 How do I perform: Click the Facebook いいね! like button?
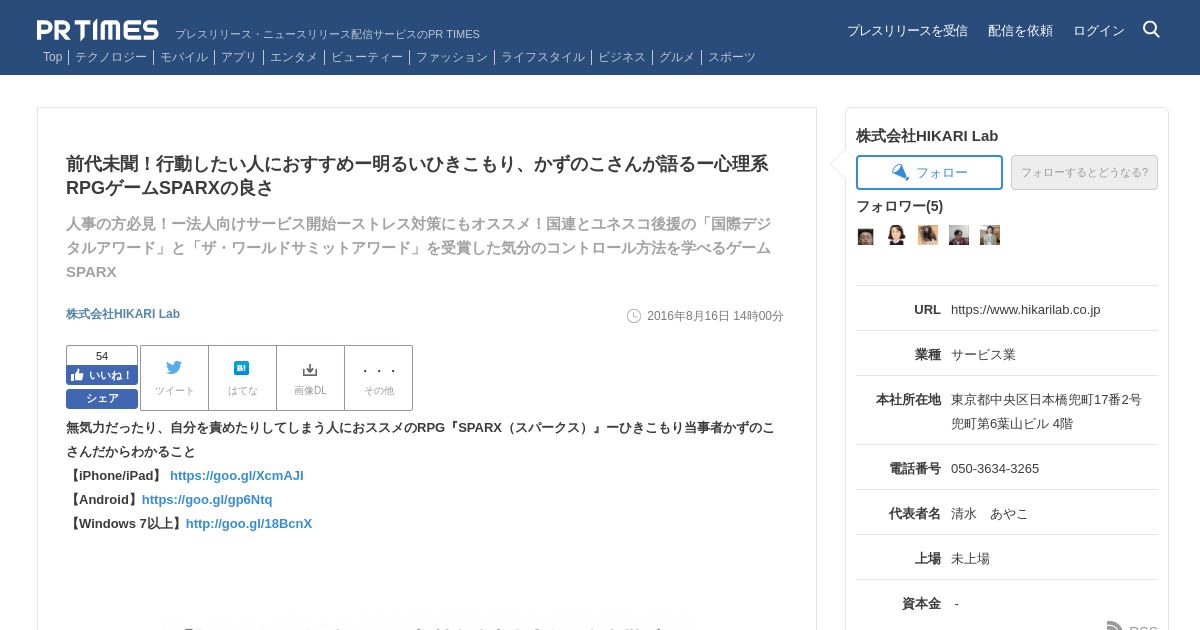[x=102, y=375]
